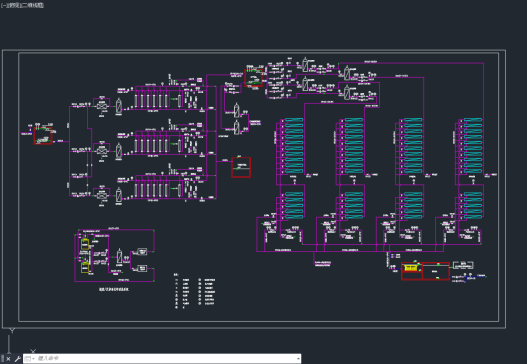The image size is (527, 364).
Task: Expand command history arrow at command line's right end
Action: point(298,359)
